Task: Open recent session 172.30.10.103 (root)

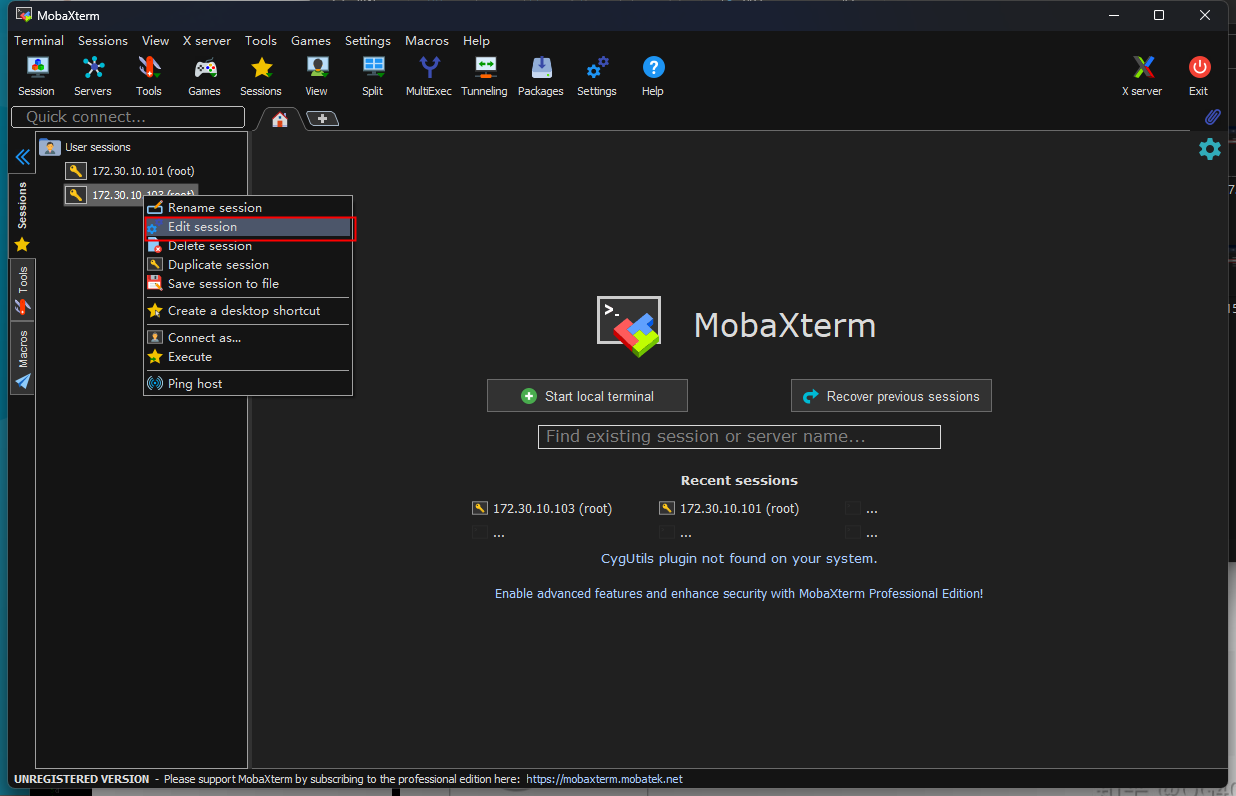Action: [542, 508]
